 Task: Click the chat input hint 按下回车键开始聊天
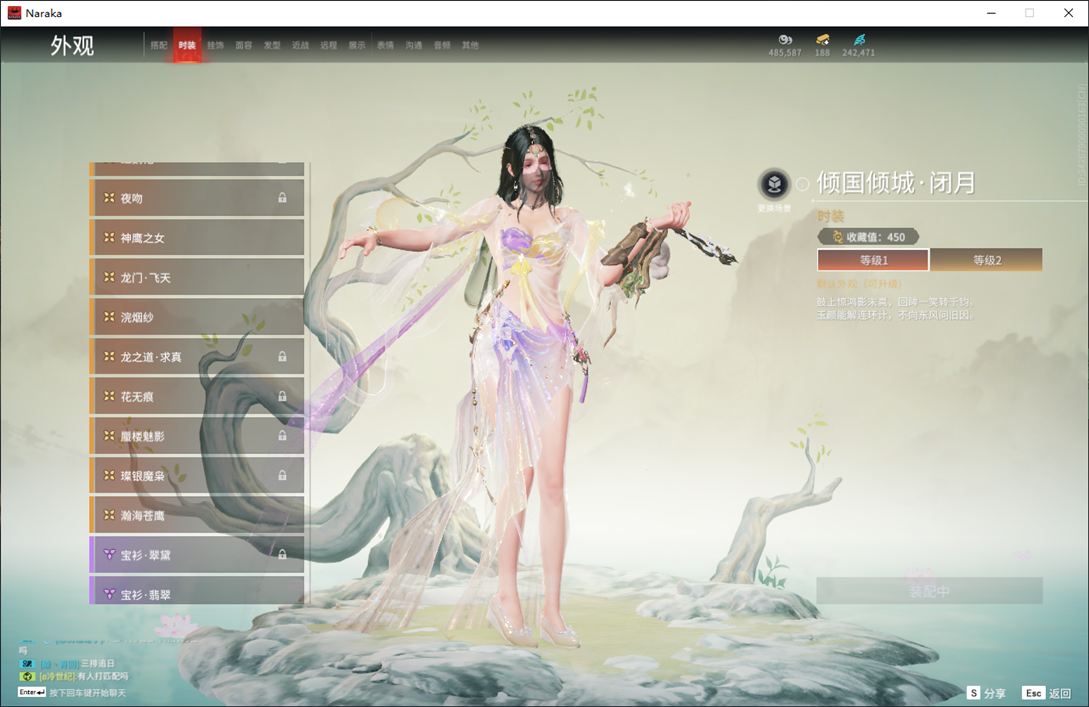88,692
